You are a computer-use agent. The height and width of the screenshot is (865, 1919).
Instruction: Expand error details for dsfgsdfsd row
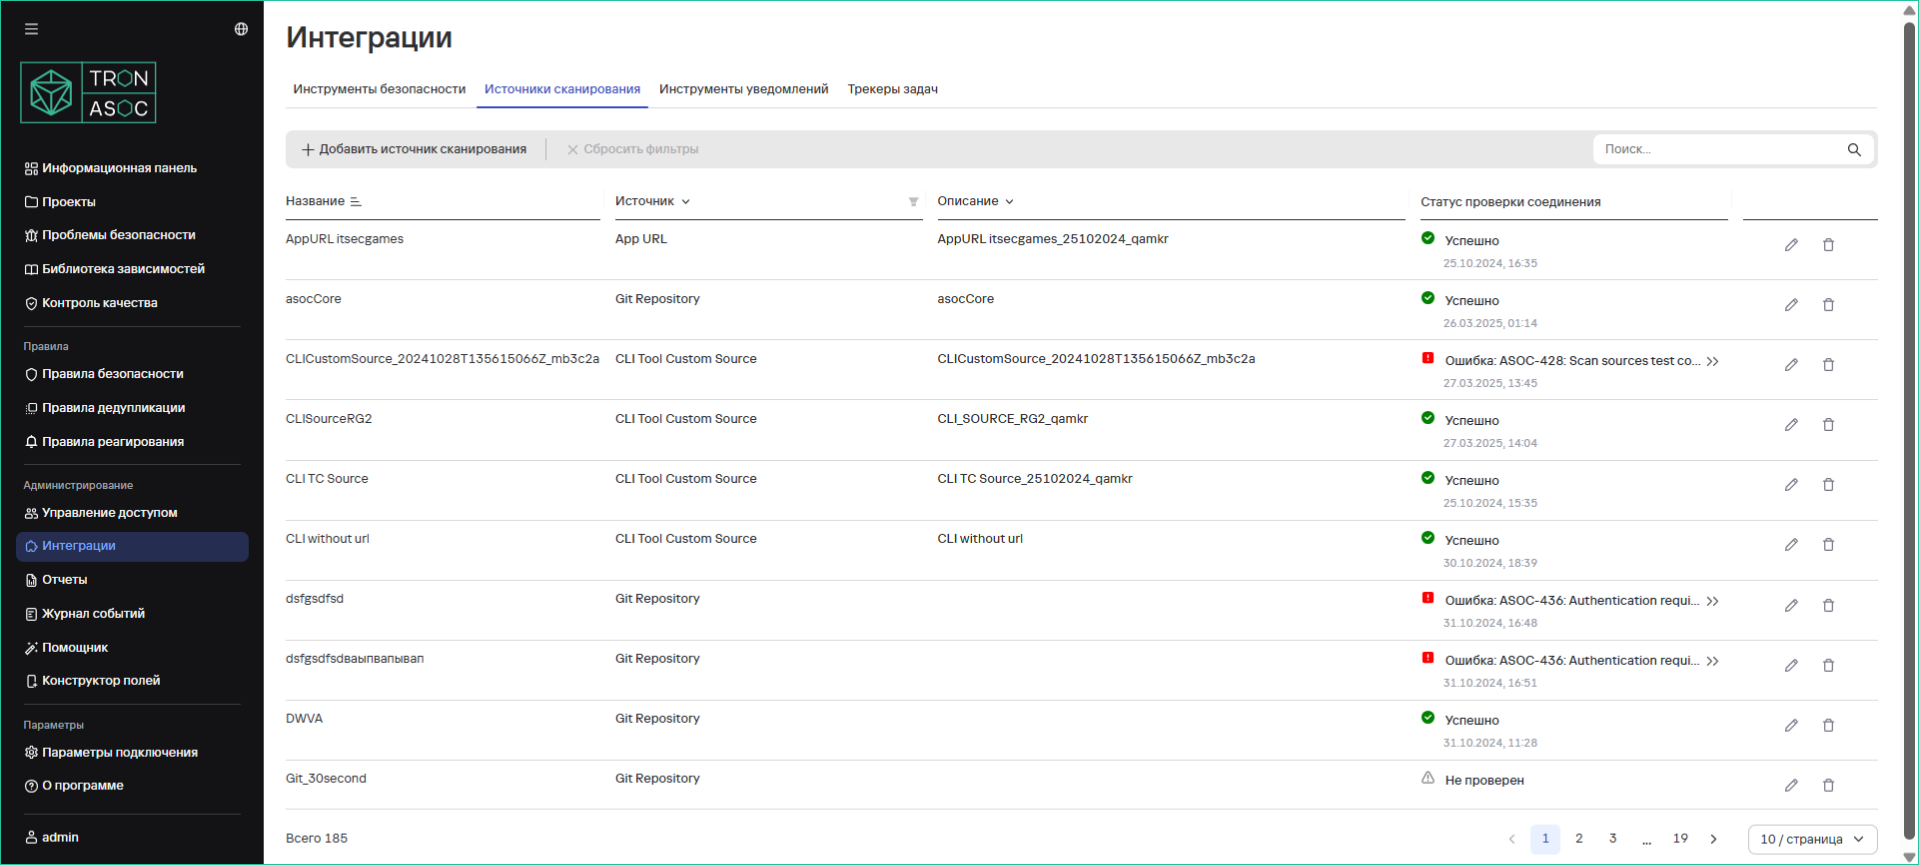point(1713,601)
